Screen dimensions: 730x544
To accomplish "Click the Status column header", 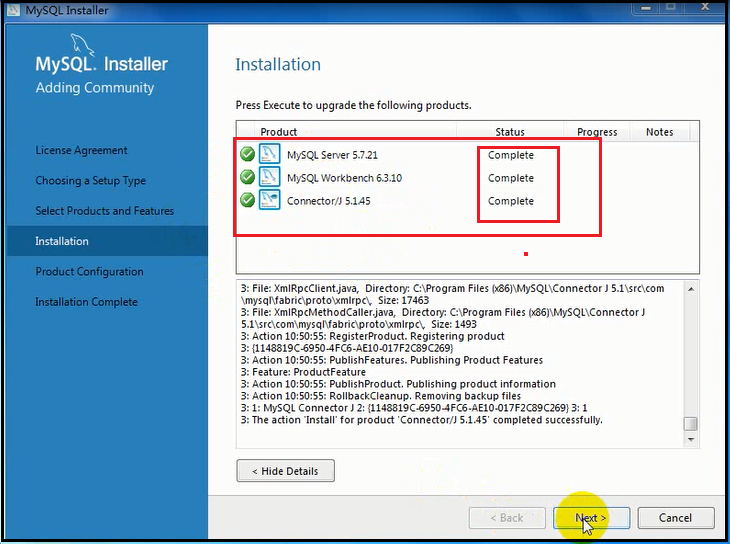I will pos(510,132).
